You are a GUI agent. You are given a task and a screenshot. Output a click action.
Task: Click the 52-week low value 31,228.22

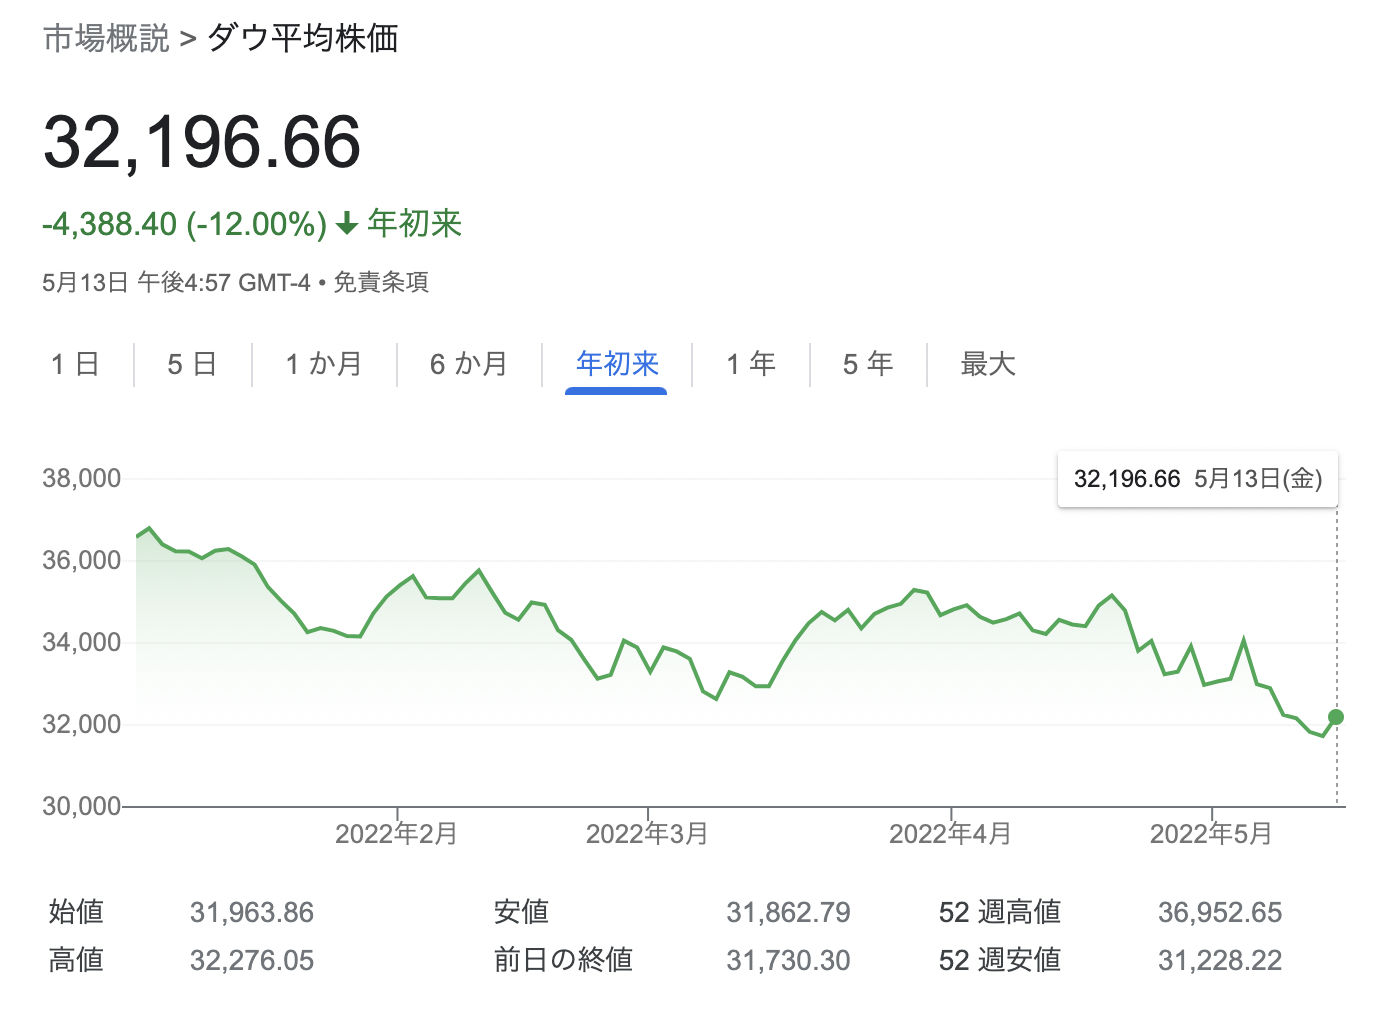coord(1220,960)
